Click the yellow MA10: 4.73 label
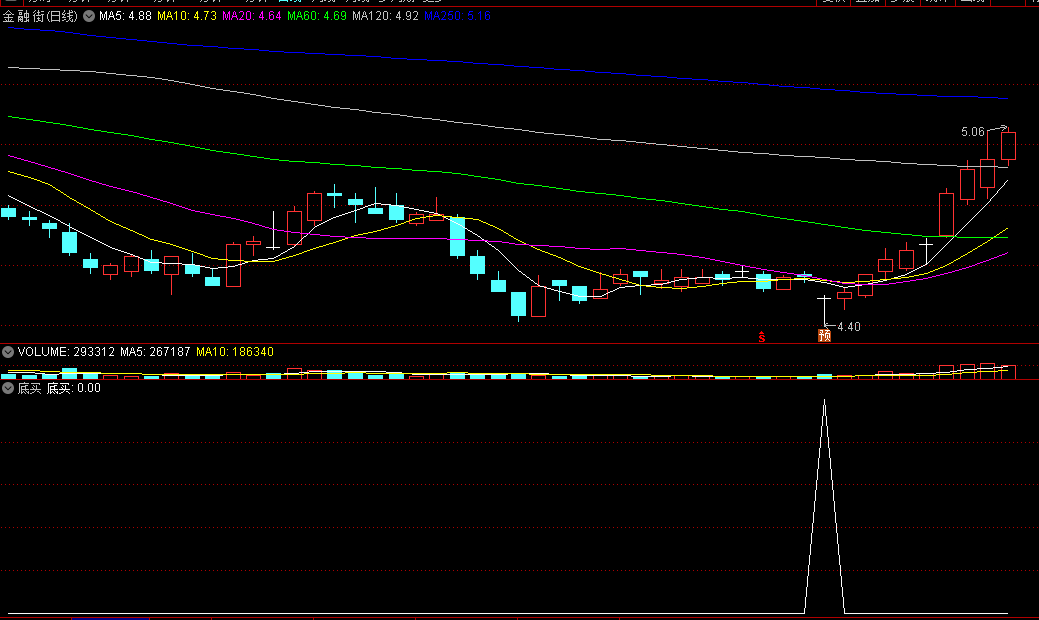This screenshot has height=620, width=1039. pyautogui.click(x=187, y=16)
